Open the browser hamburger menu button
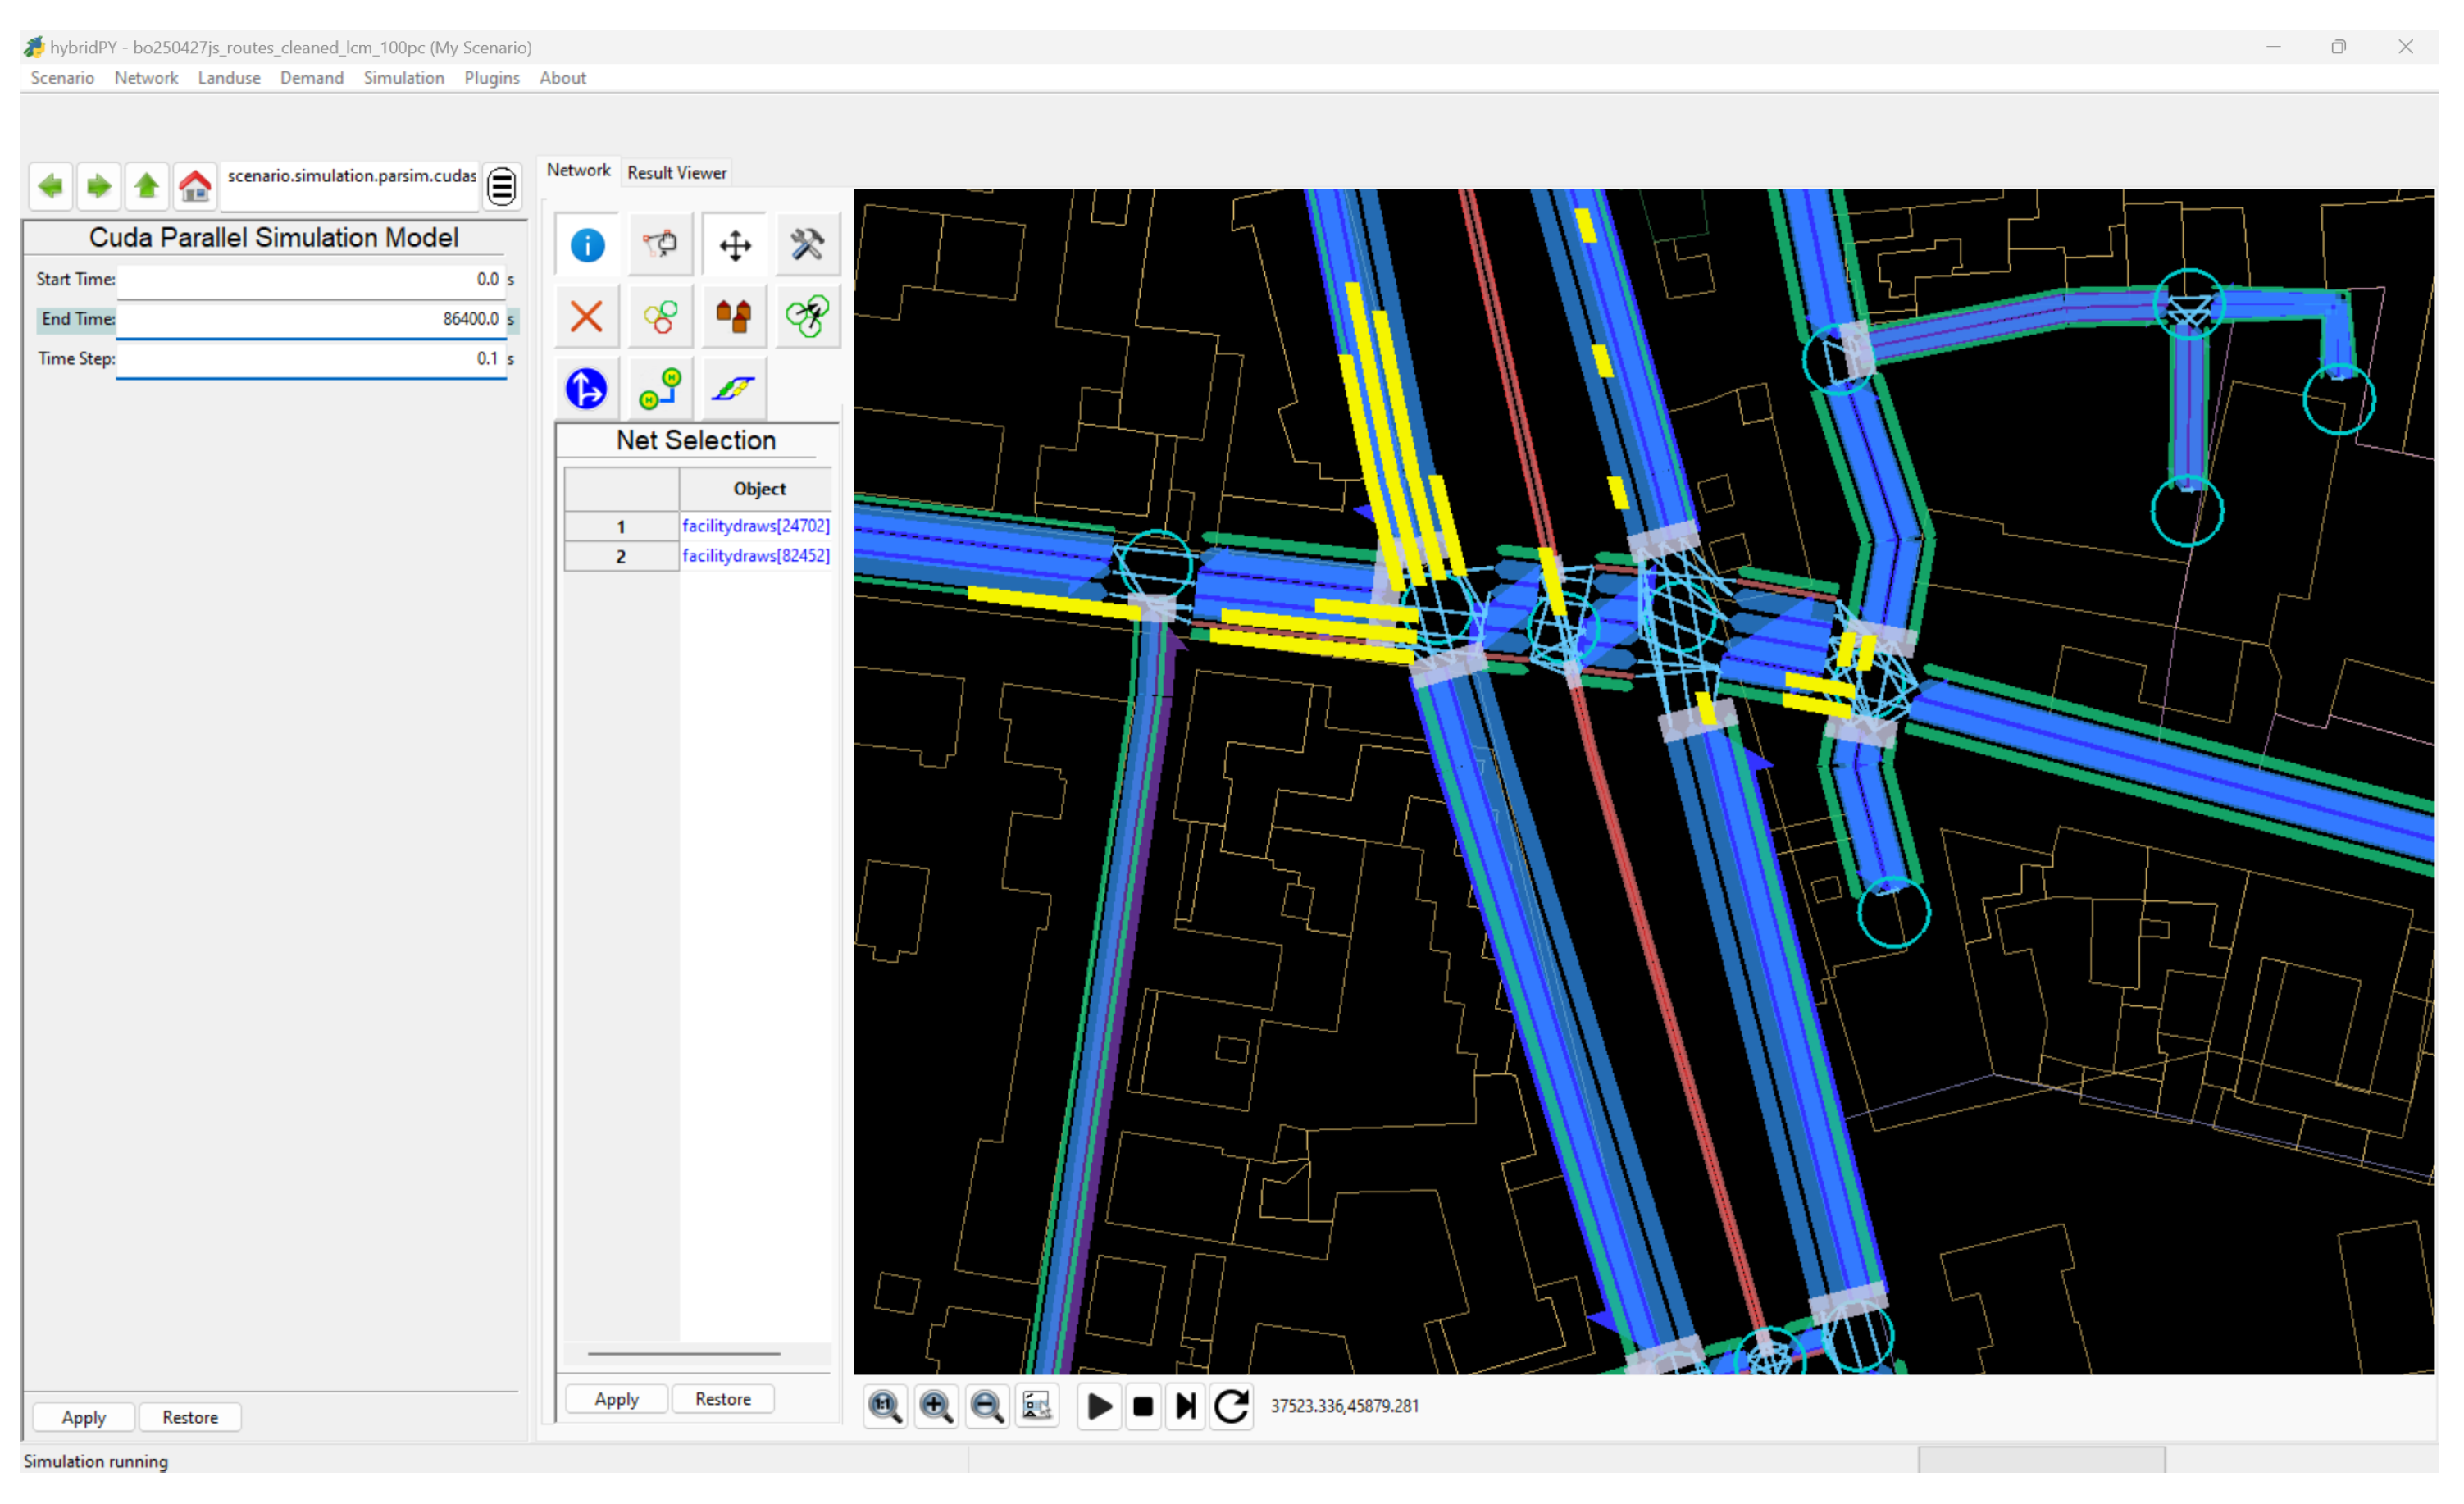 pos(502,186)
